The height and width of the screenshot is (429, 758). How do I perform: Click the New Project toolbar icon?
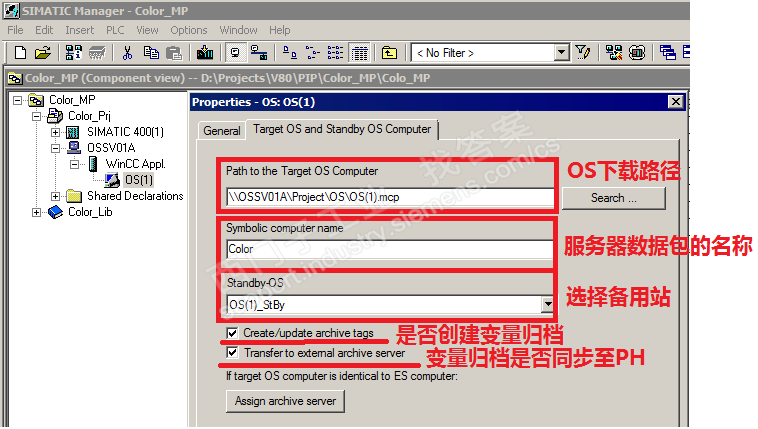[20, 52]
